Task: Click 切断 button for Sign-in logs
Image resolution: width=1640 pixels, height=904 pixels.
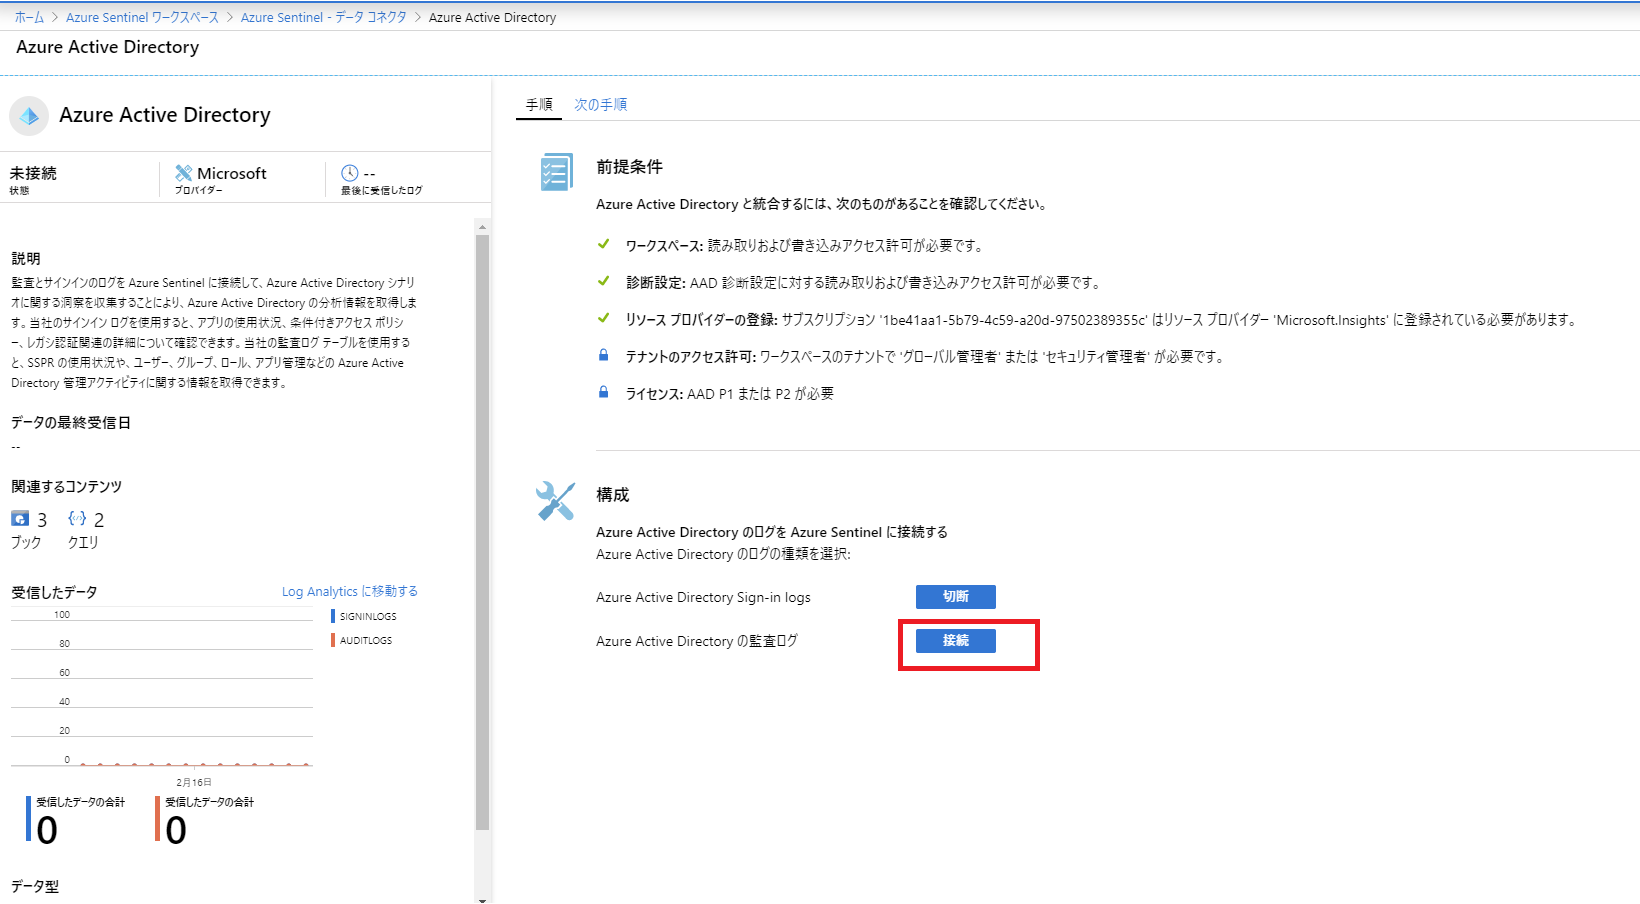Action: coord(956,597)
